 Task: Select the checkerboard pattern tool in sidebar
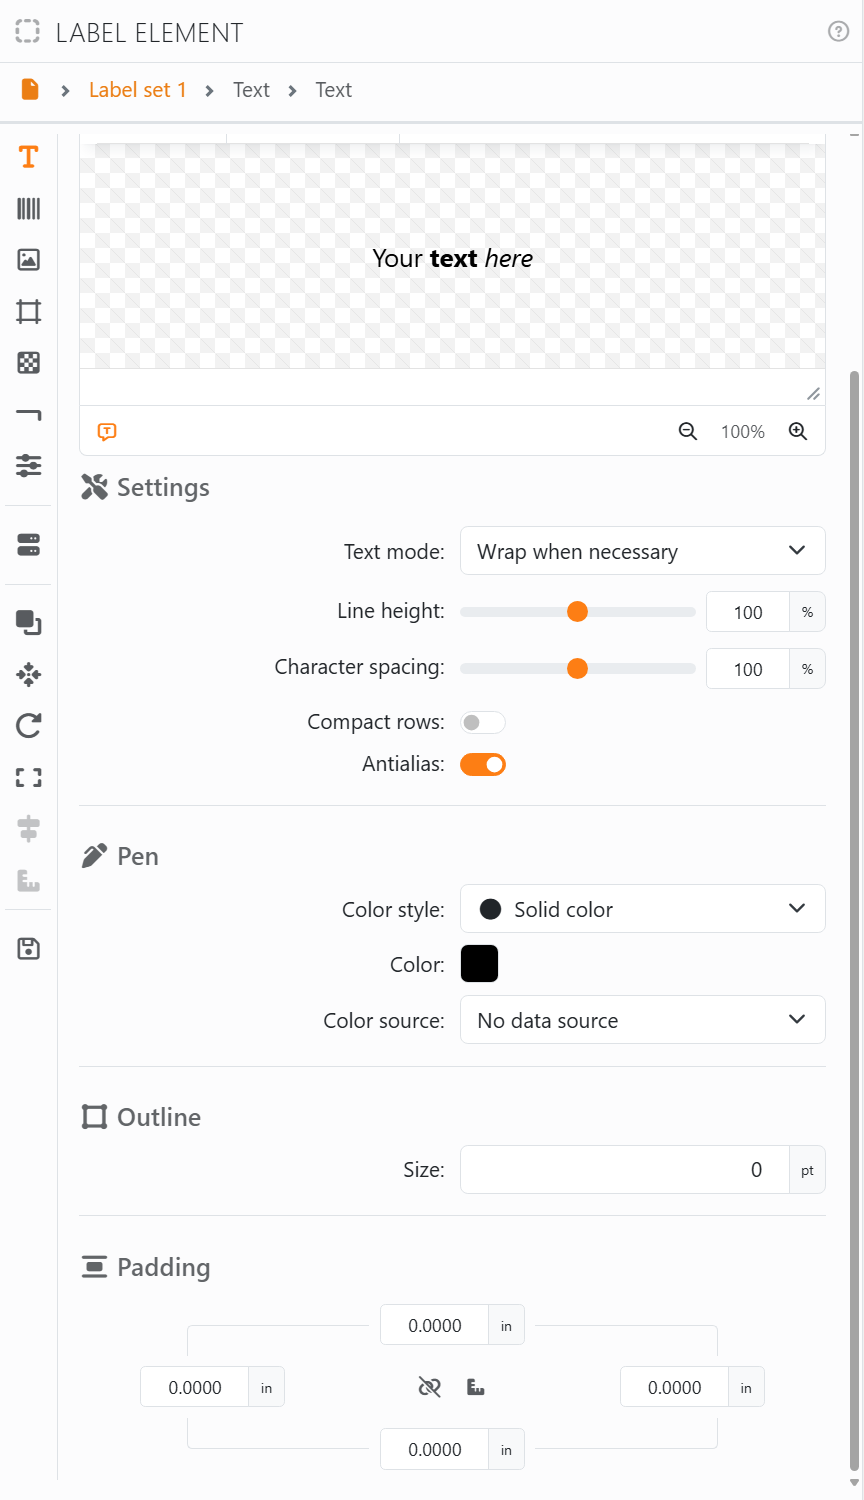[x=28, y=363]
